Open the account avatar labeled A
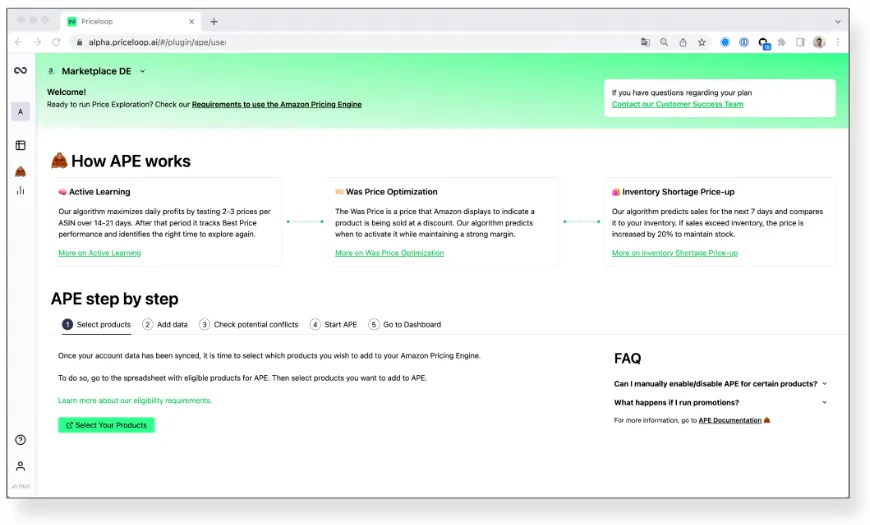Screen dimensions: 870x525 pos(21,112)
